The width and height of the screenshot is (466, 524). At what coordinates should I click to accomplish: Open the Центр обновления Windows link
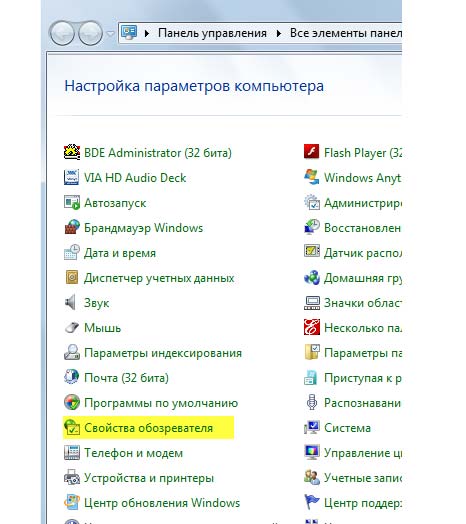[x=162, y=503]
